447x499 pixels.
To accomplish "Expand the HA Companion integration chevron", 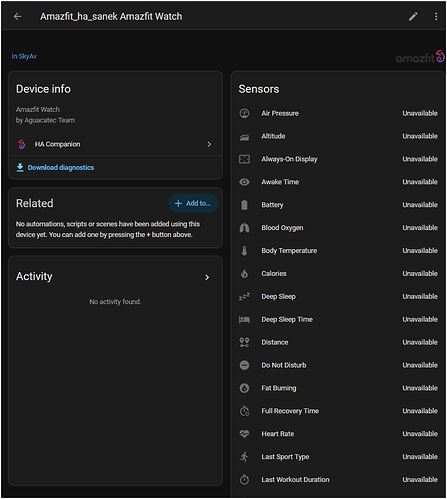I will coord(209,144).
